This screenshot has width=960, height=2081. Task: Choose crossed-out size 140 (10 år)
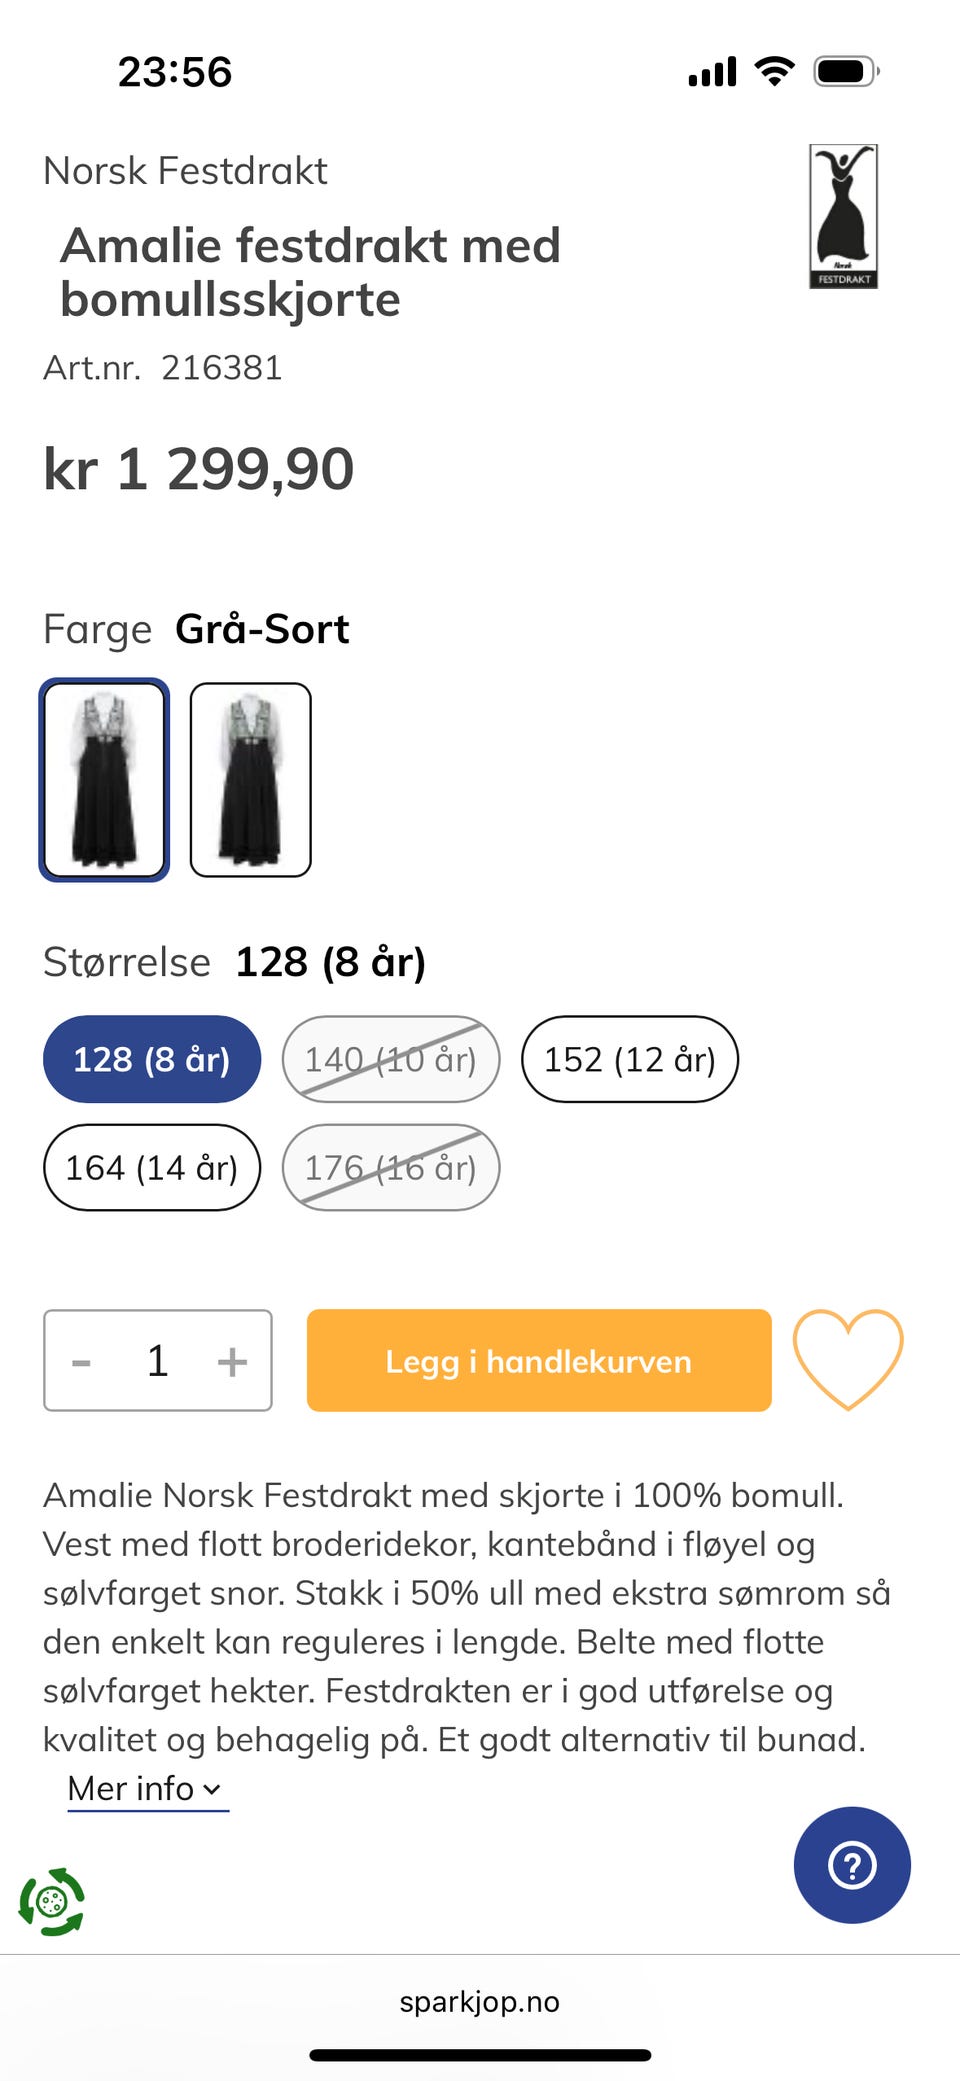[391, 1059]
